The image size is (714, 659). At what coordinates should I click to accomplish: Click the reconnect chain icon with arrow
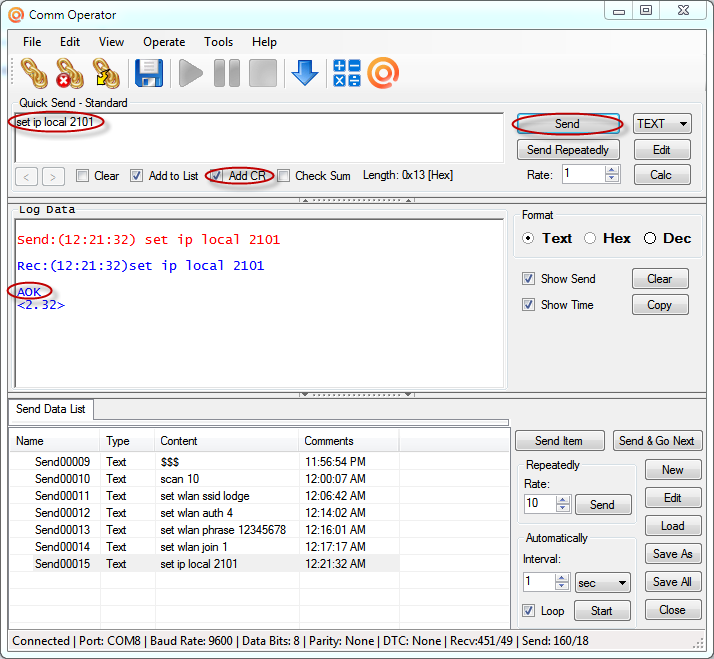point(106,73)
